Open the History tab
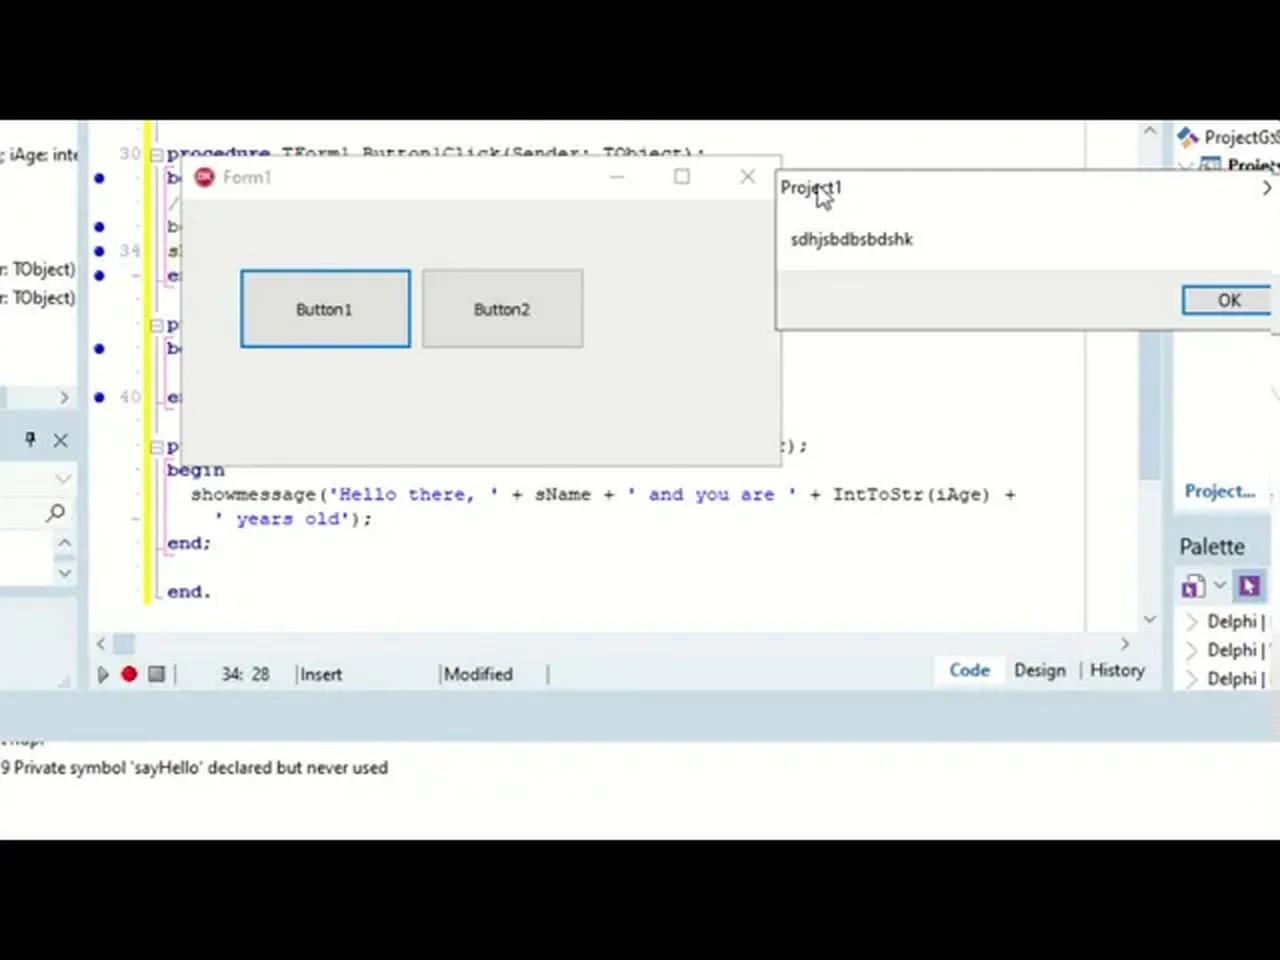Screen dimensions: 1280x960 point(1117,670)
